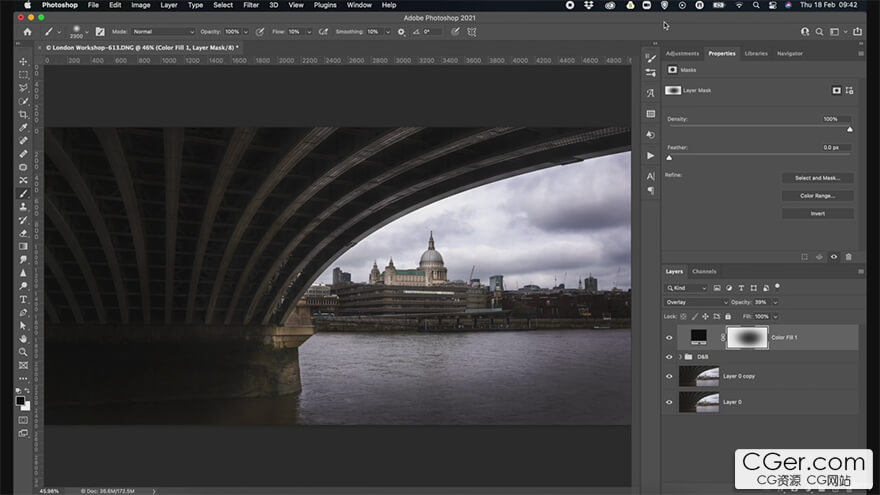
Task: Click Apply Mask icon in Properties
Action: coord(819,257)
